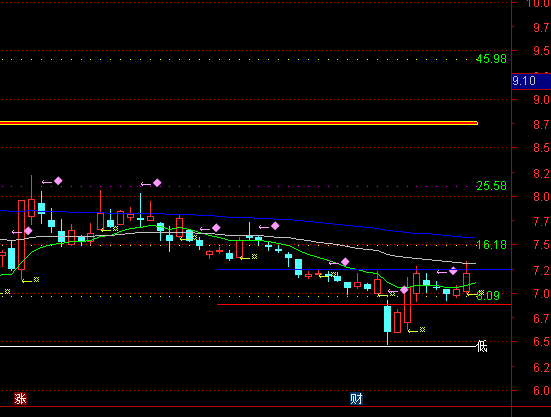Click the white 低 label icon
551x417 pixels.
click(482, 346)
